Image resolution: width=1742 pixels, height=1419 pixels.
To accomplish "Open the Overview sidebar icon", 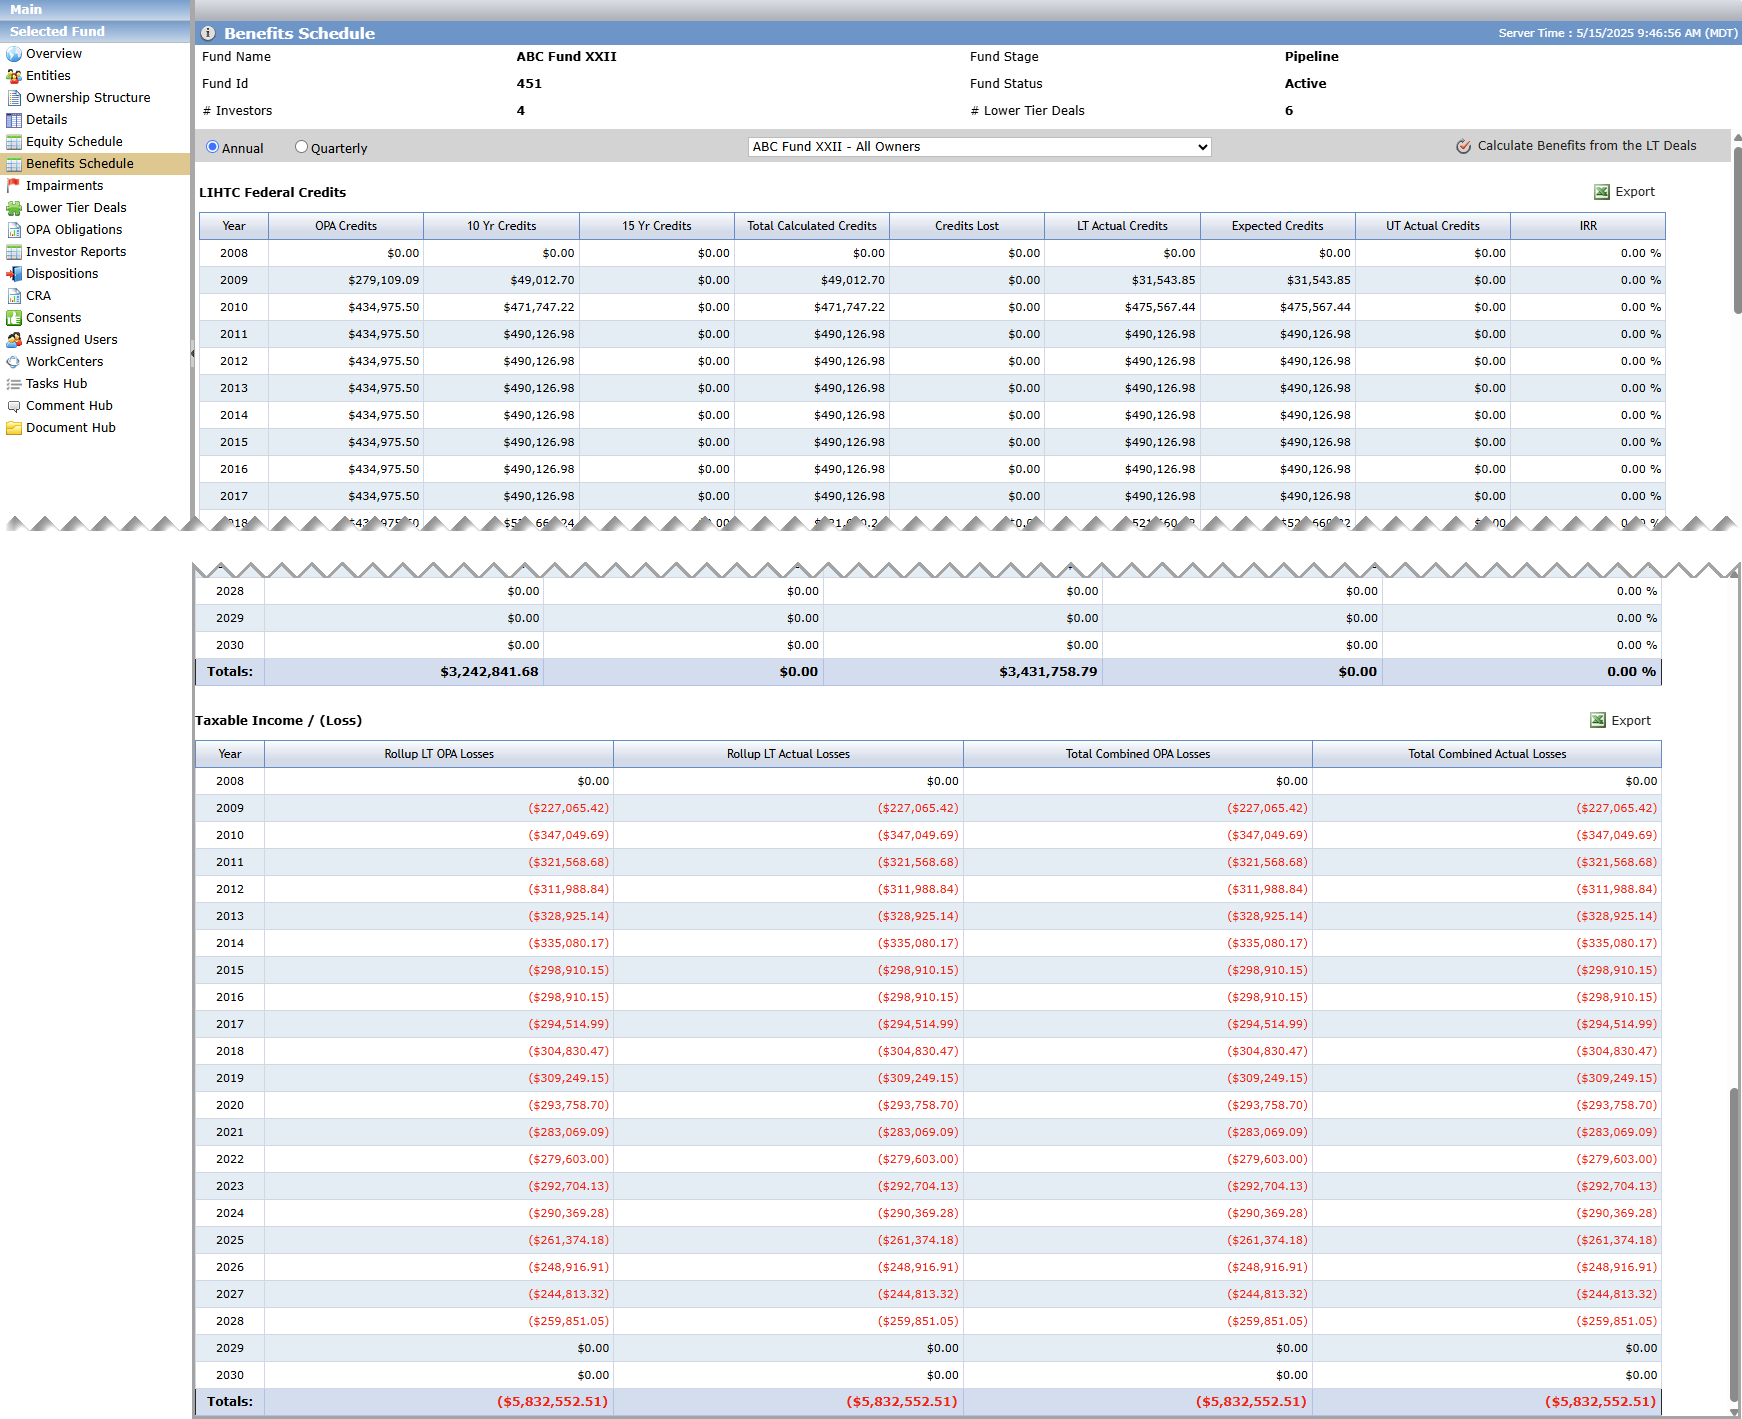I will [x=14, y=54].
